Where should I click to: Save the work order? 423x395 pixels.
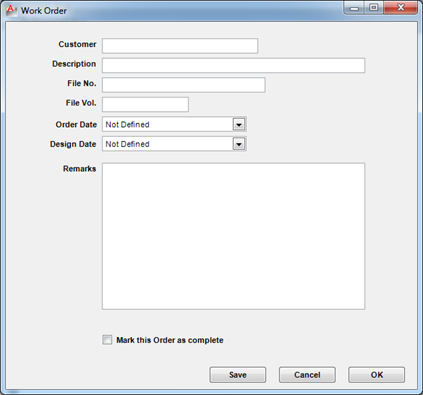point(238,375)
